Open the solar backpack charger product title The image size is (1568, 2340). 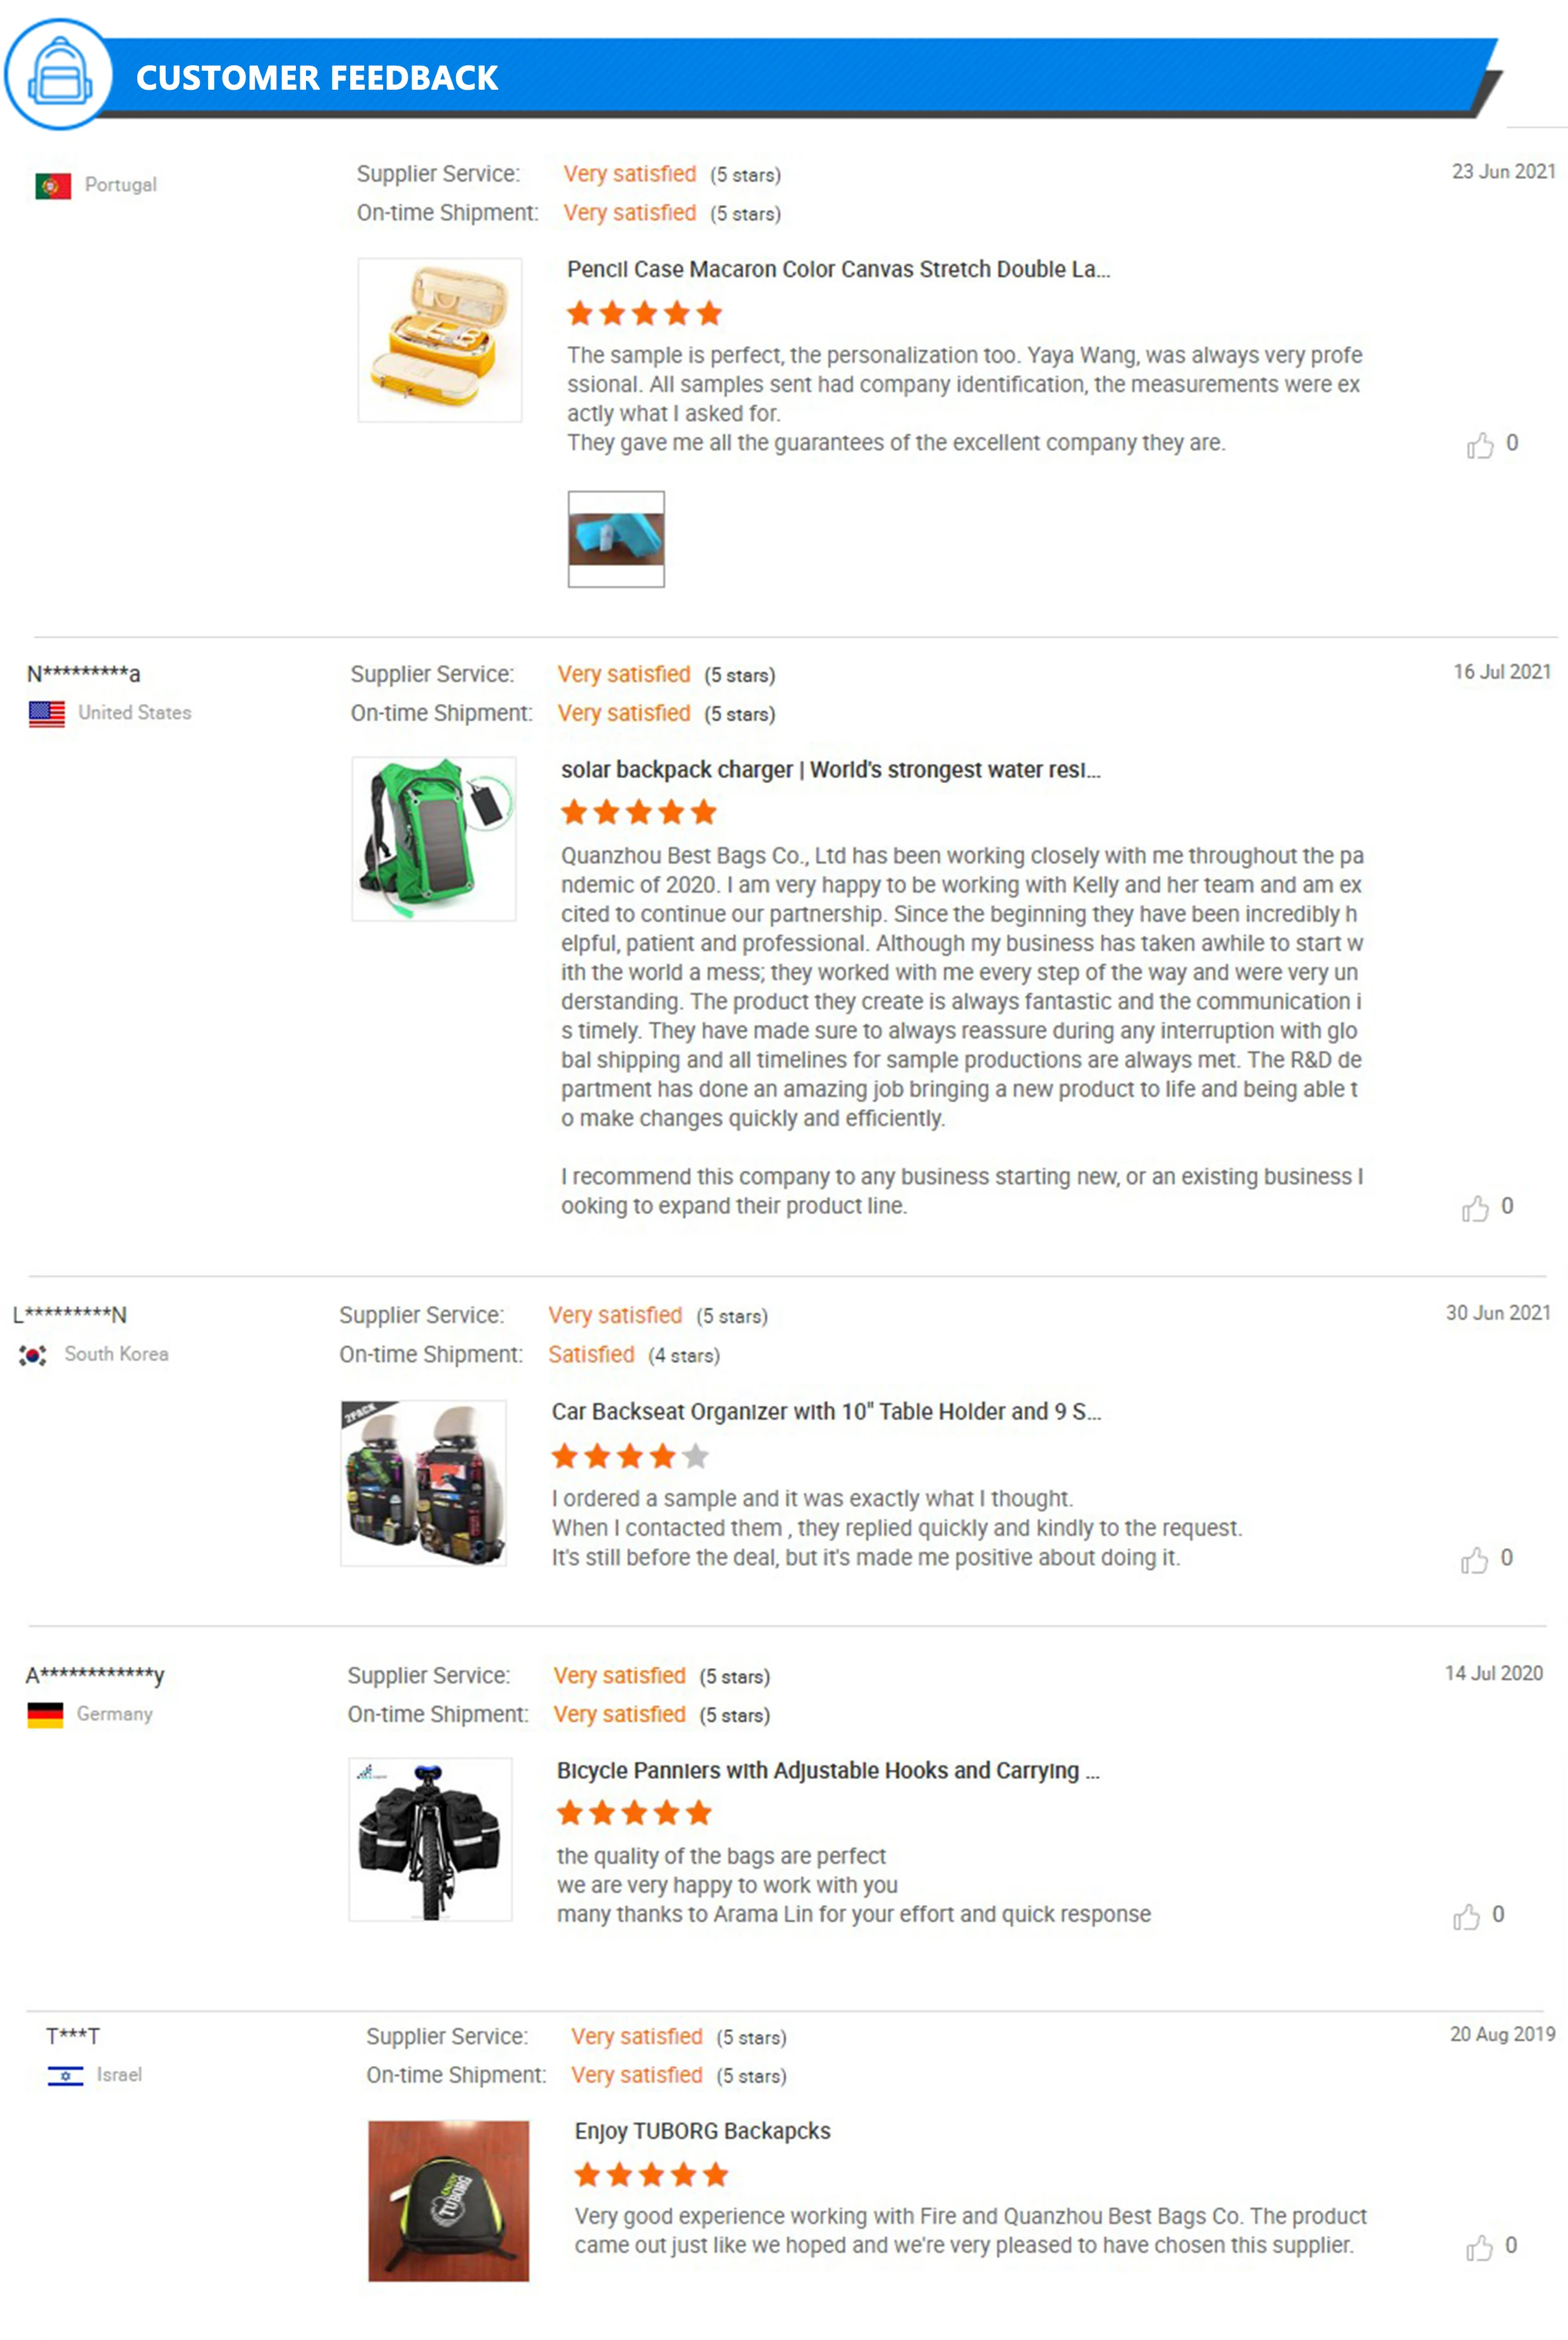click(830, 770)
